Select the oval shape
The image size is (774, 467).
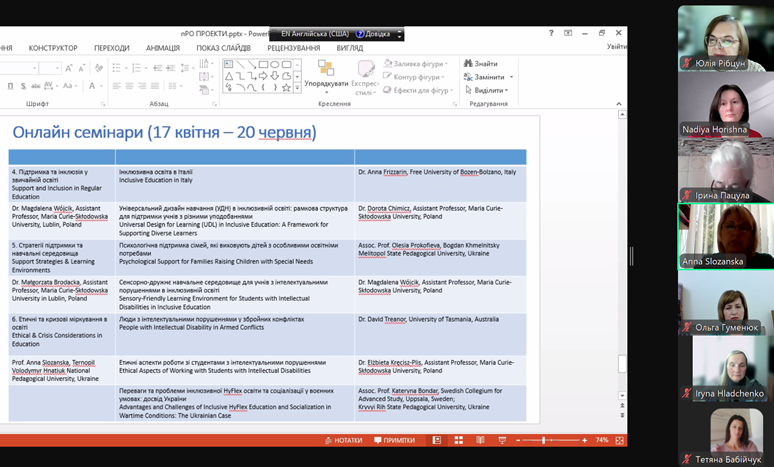[275, 64]
